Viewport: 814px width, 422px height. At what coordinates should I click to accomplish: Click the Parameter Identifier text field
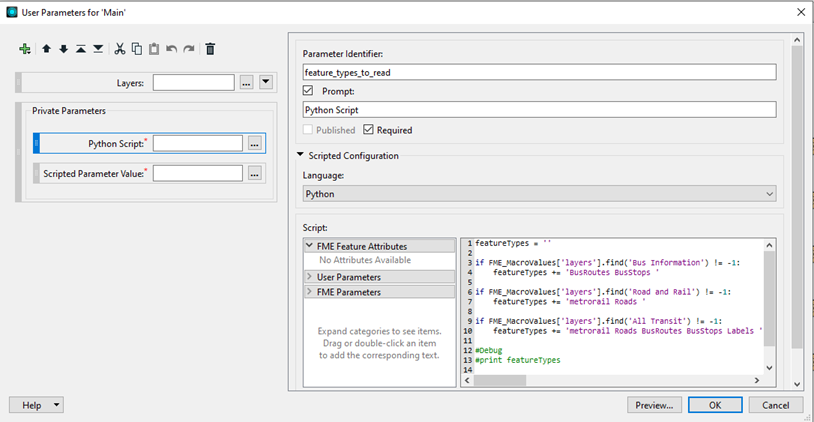pyautogui.click(x=540, y=72)
